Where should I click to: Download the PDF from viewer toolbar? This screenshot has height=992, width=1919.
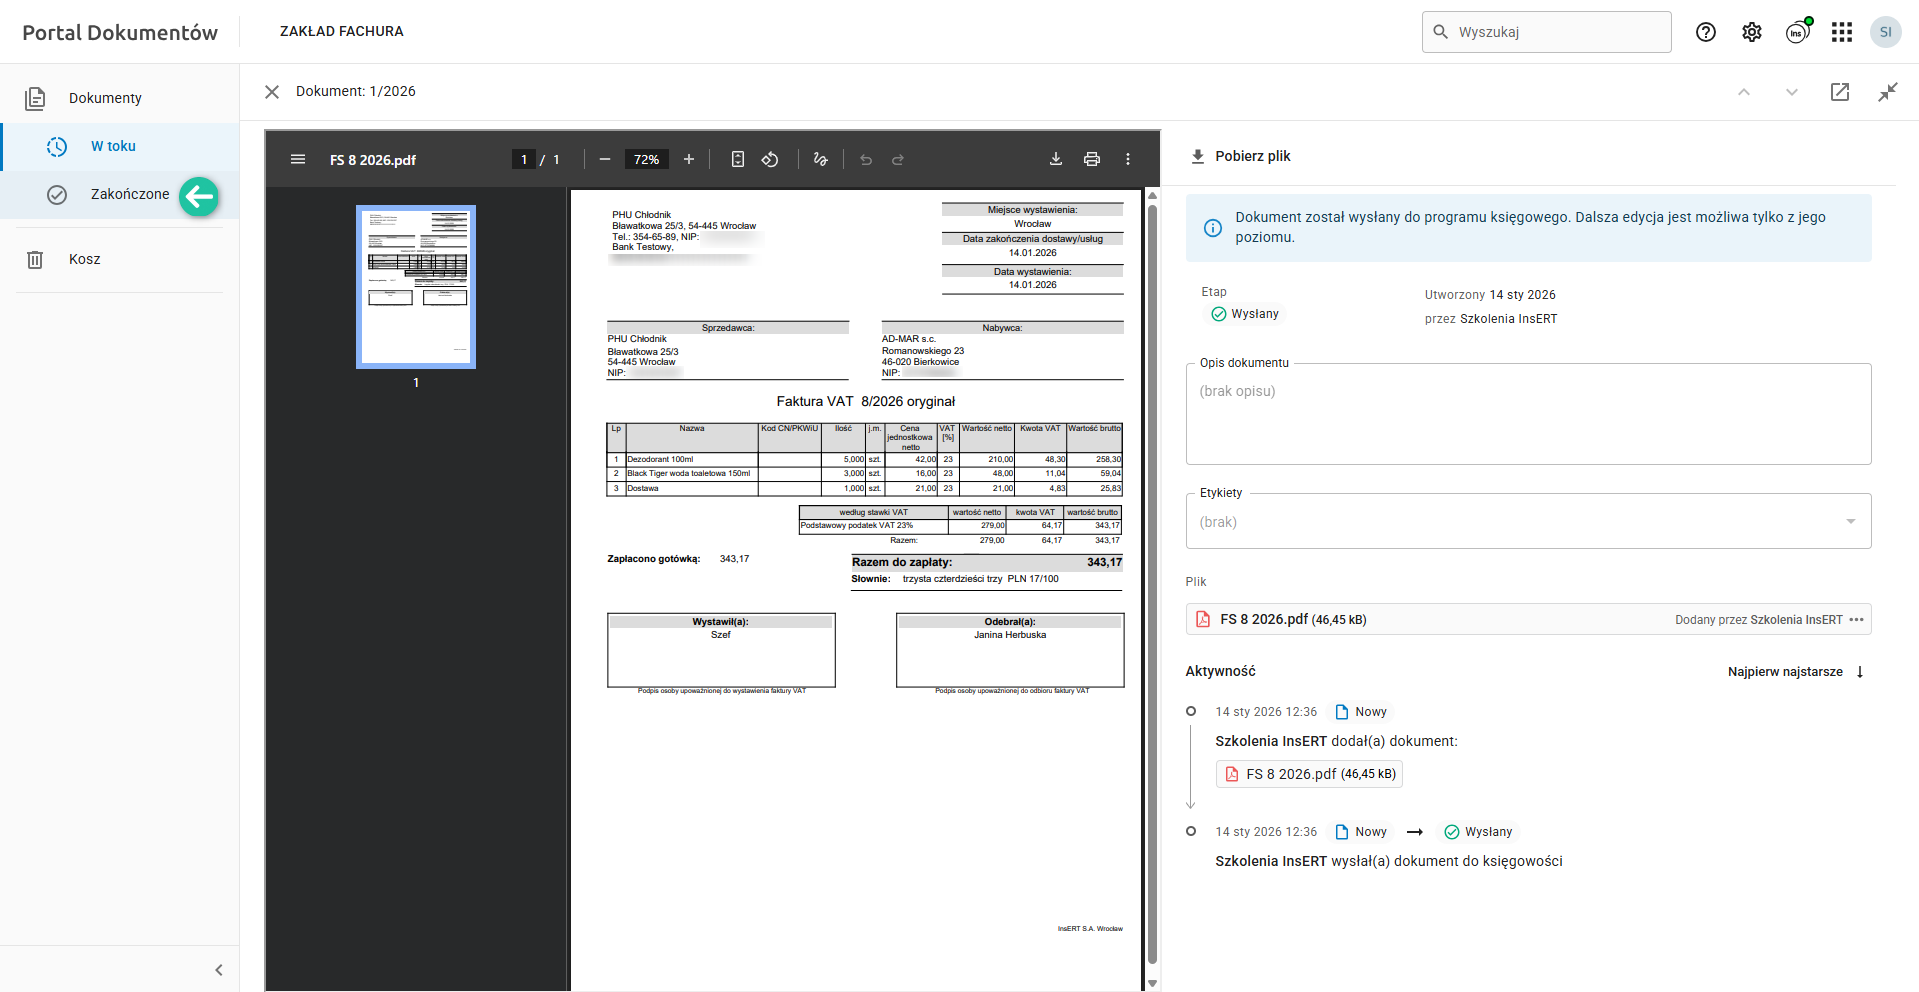click(x=1055, y=160)
